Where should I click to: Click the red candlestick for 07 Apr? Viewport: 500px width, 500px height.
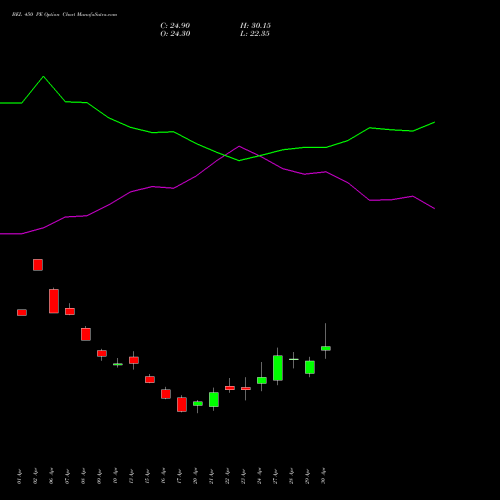pyautogui.click(x=70, y=311)
